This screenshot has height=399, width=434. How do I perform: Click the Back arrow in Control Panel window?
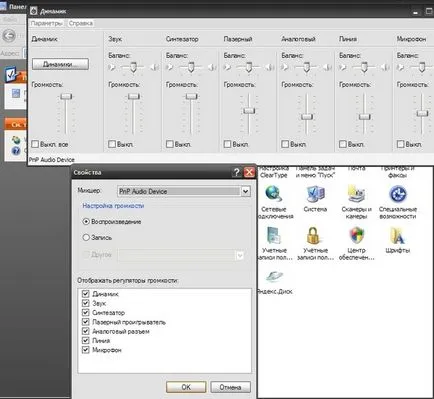click(x=9, y=35)
